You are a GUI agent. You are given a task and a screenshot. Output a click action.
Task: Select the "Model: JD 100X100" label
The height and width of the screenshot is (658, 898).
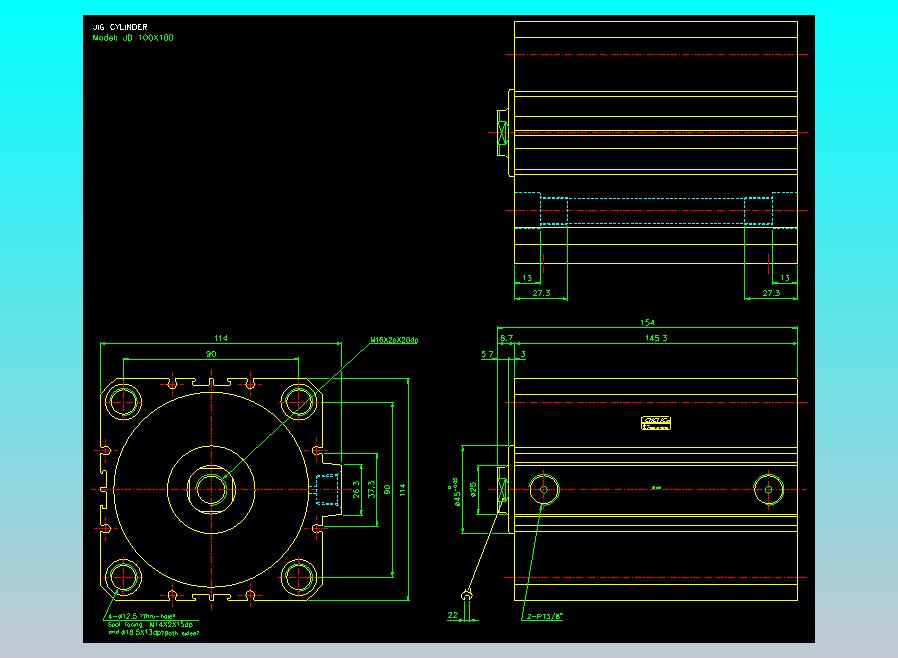133,38
